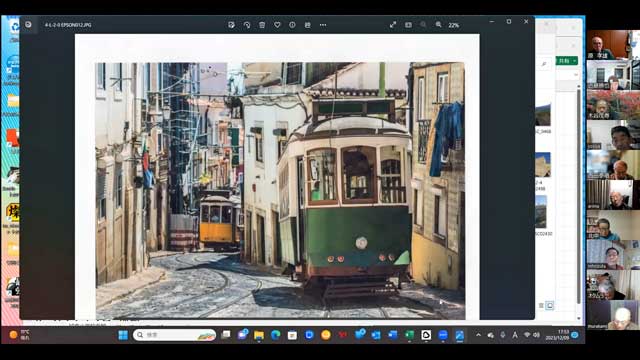Open the Microsoft Store taskbar icon
The image size is (640, 360).
tap(292, 335)
